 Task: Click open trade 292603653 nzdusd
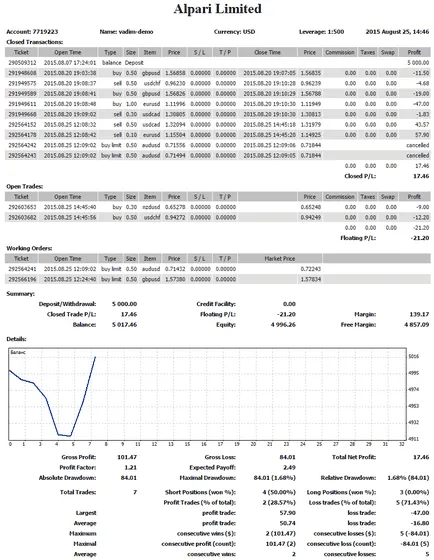[218, 207]
